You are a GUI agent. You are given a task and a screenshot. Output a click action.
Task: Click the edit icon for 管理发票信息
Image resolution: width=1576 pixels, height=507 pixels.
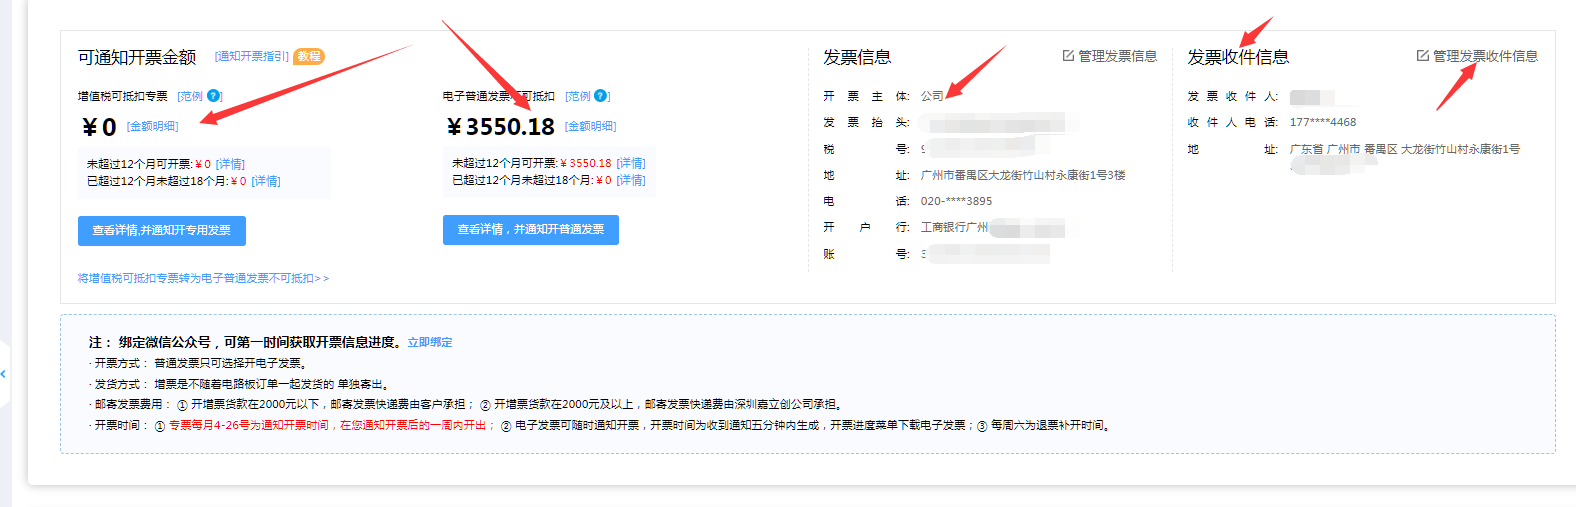point(1068,56)
